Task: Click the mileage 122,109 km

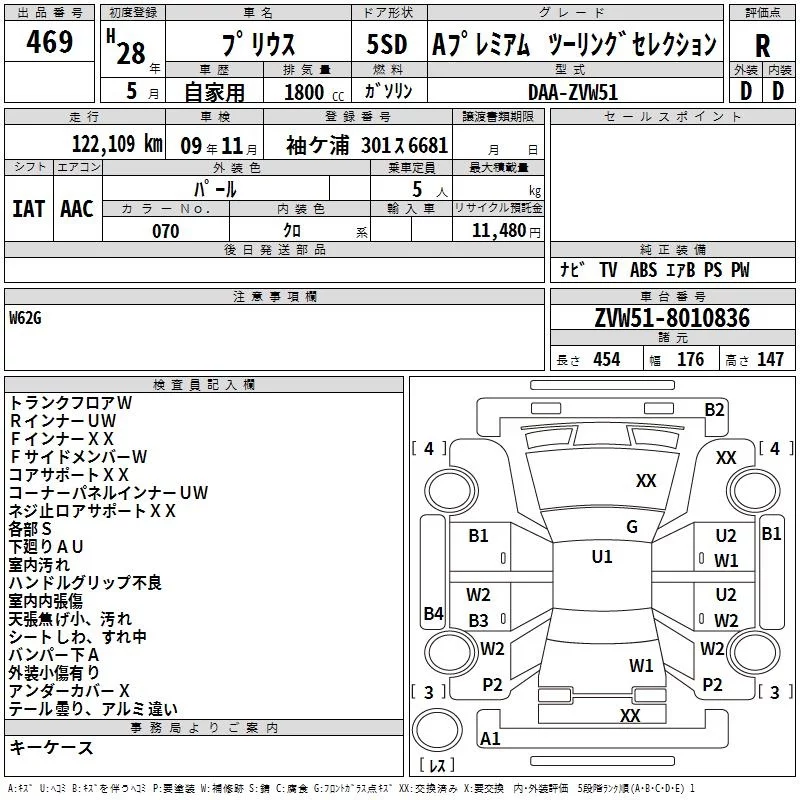Action: 117,144
